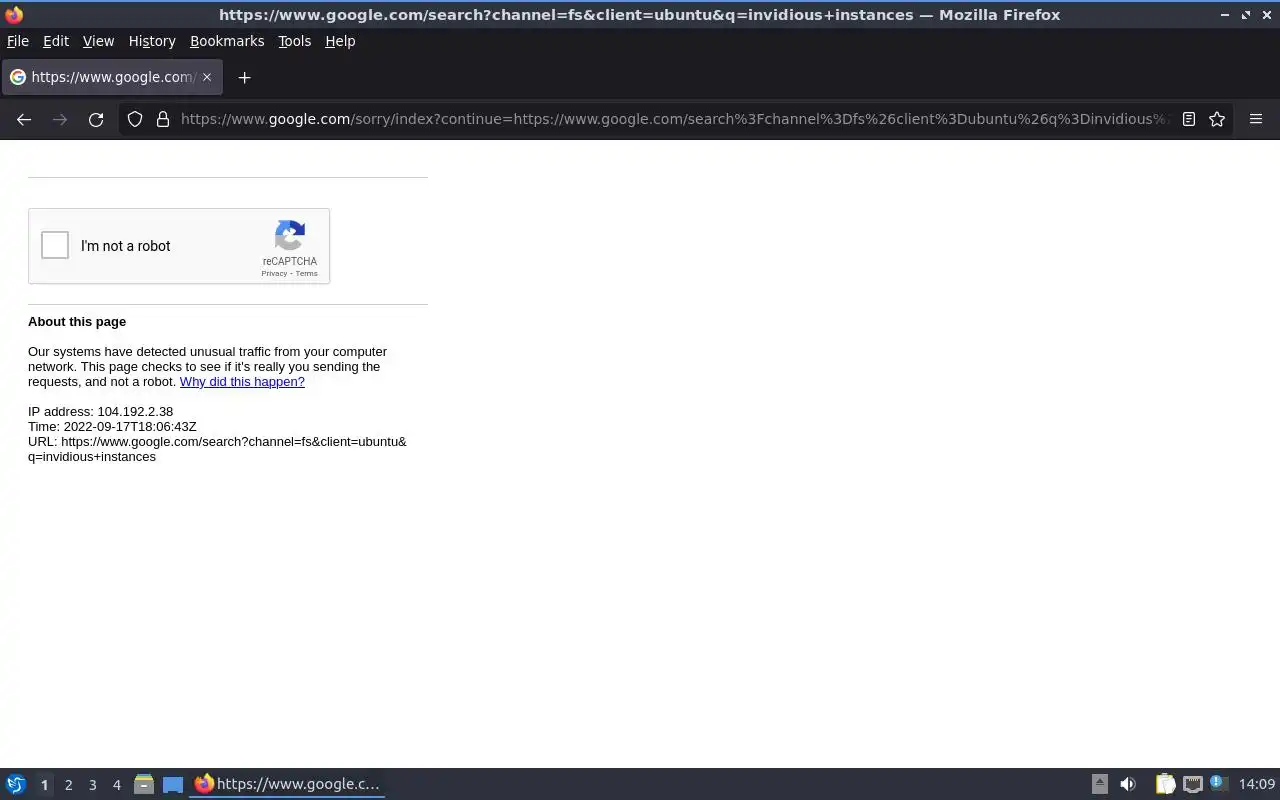Select the google.com browser tab

point(112,77)
